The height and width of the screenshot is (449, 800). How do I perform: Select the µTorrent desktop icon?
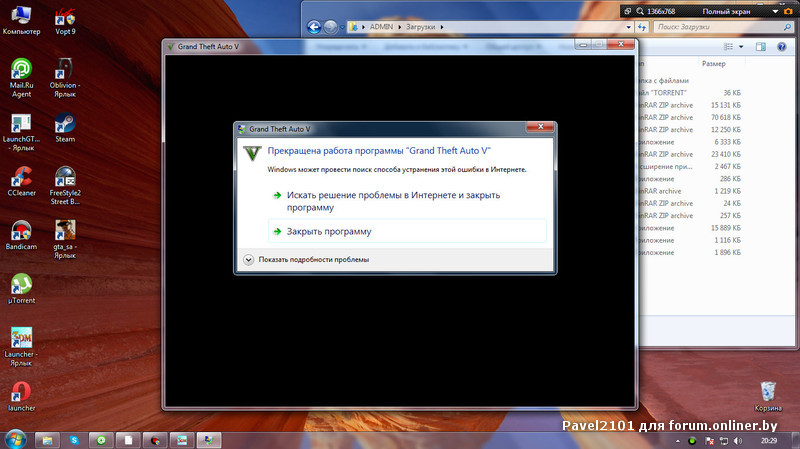tap(21, 289)
